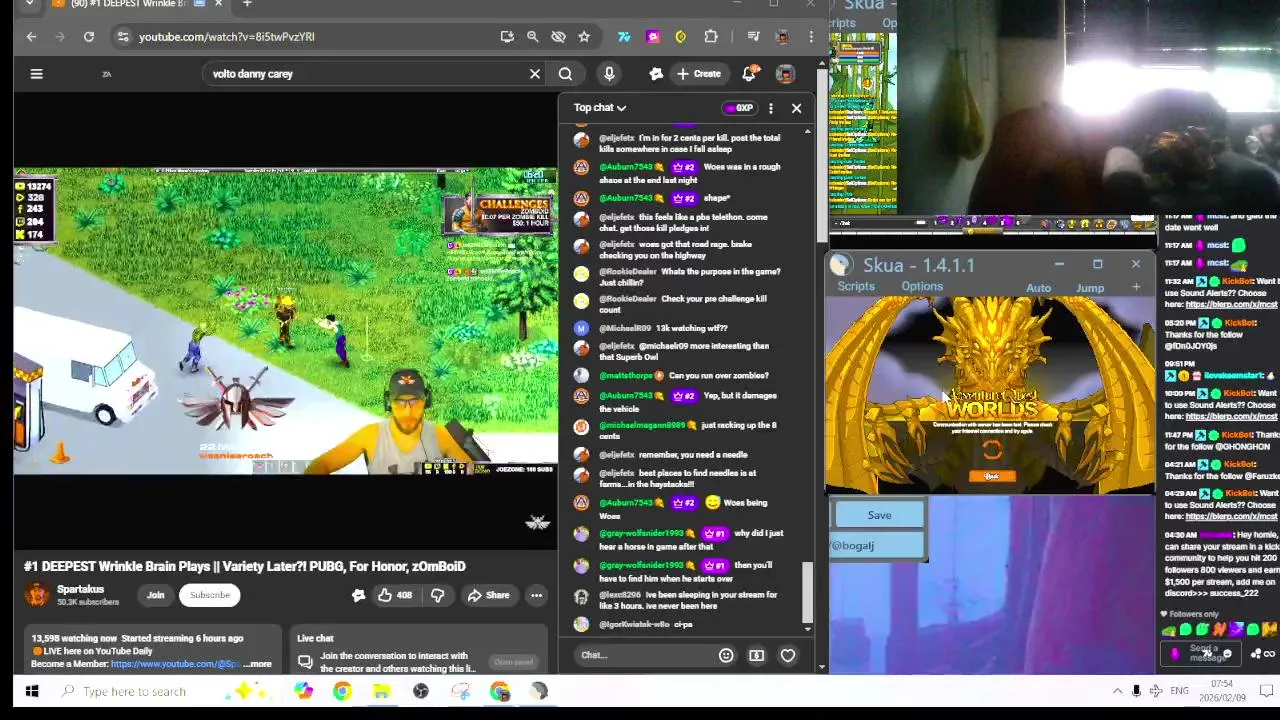Open the membership link in description
The height and width of the screenshot is (720, 1280).
pos(175,664)
